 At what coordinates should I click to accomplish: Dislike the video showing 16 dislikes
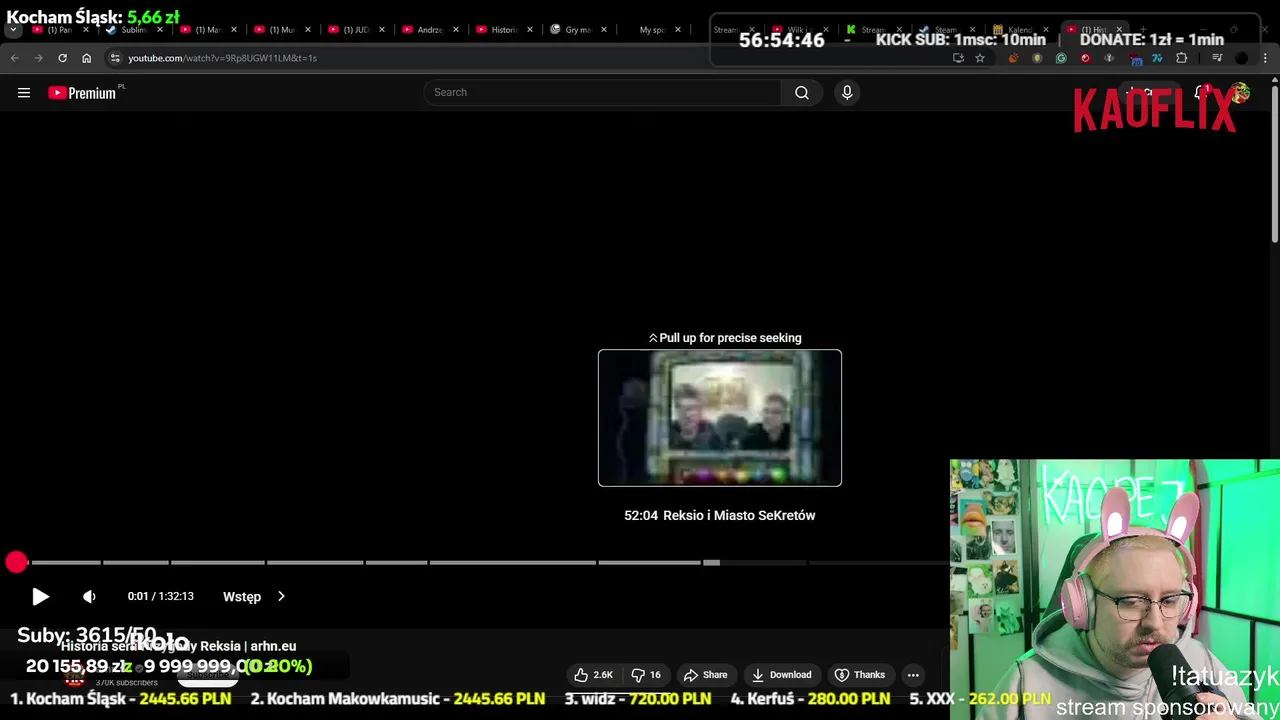pyautogui.click(x=646, y=675)
